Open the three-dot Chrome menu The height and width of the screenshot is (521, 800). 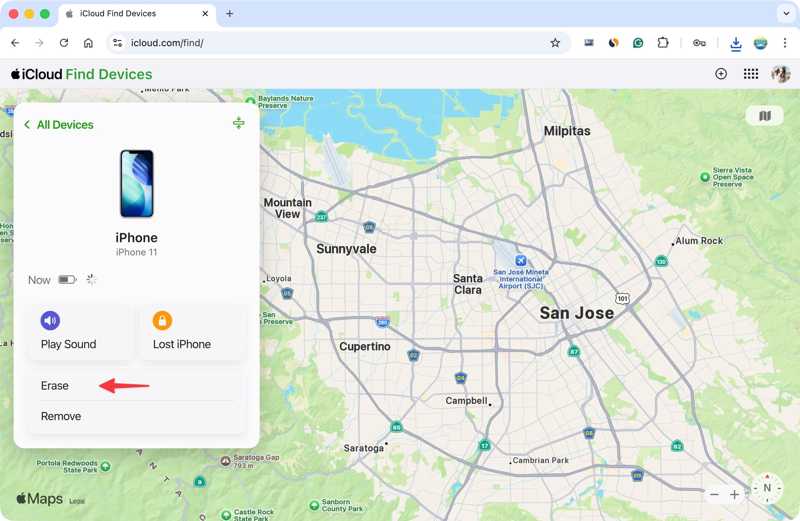pos(785,43)
